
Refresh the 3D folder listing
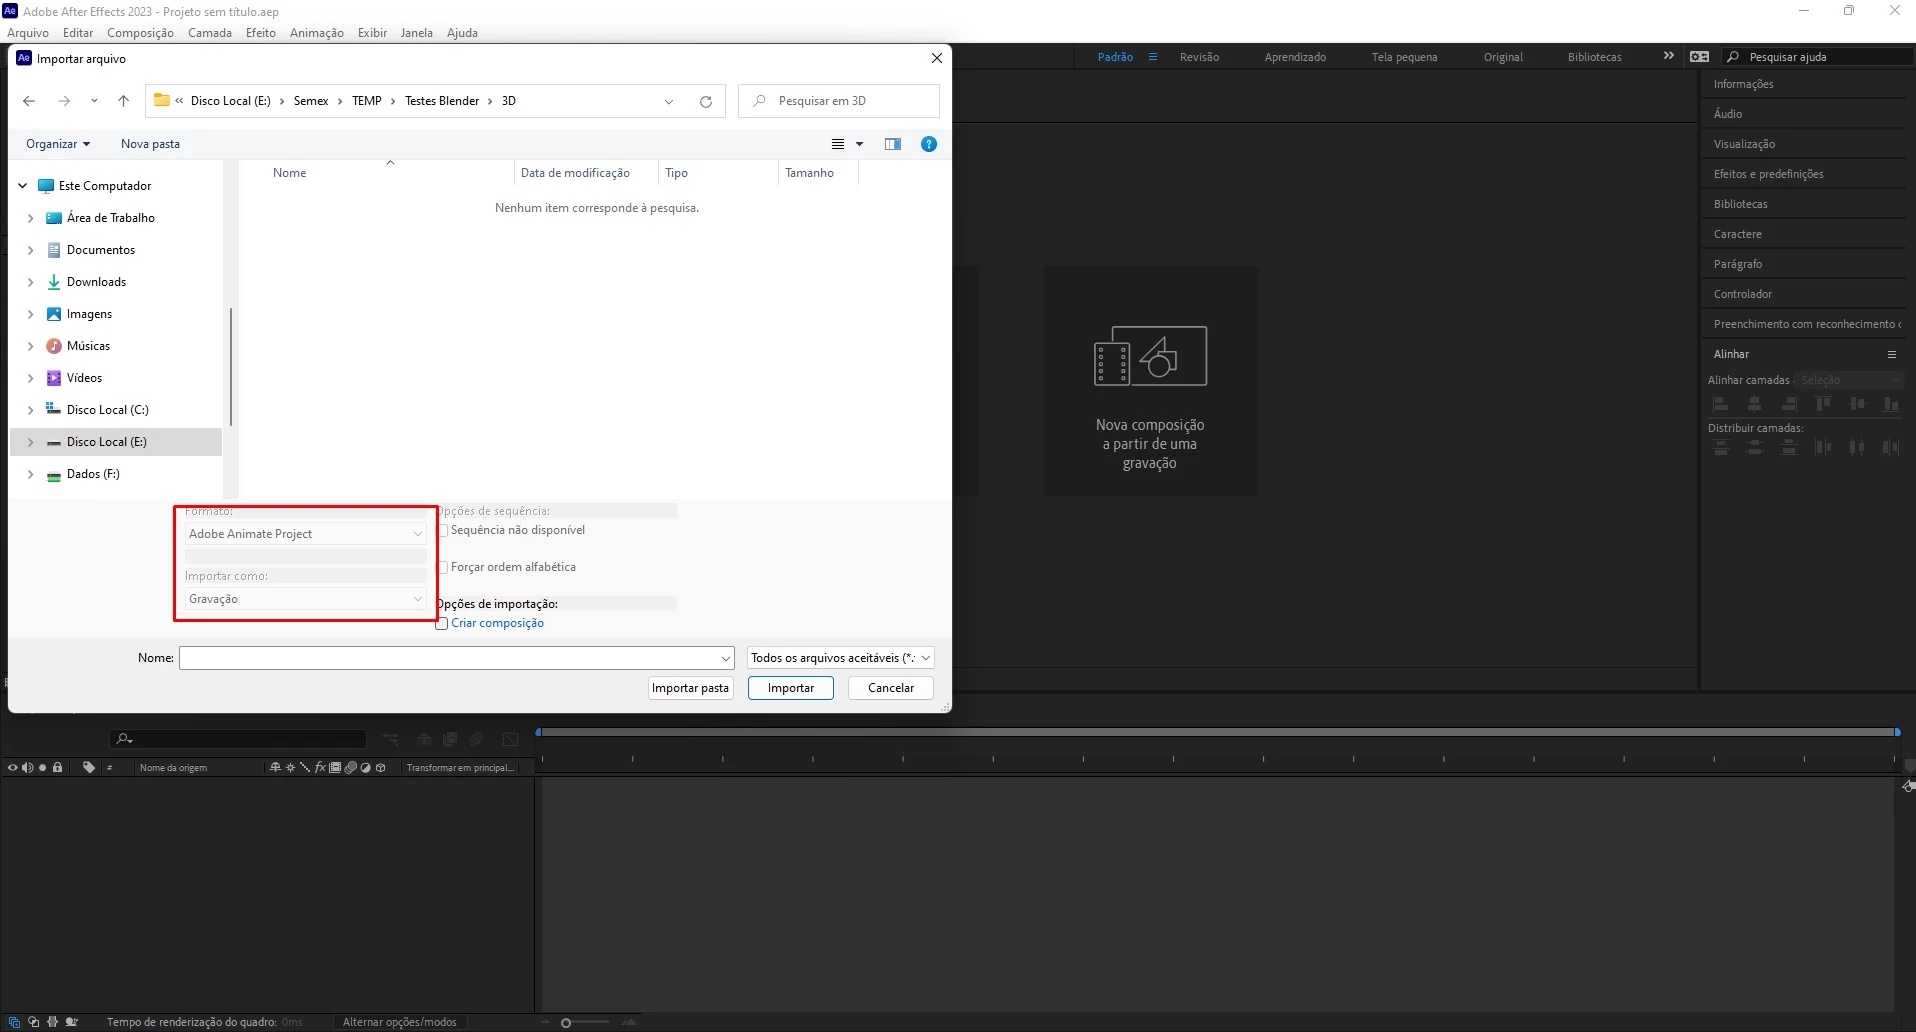pos(706,101)
